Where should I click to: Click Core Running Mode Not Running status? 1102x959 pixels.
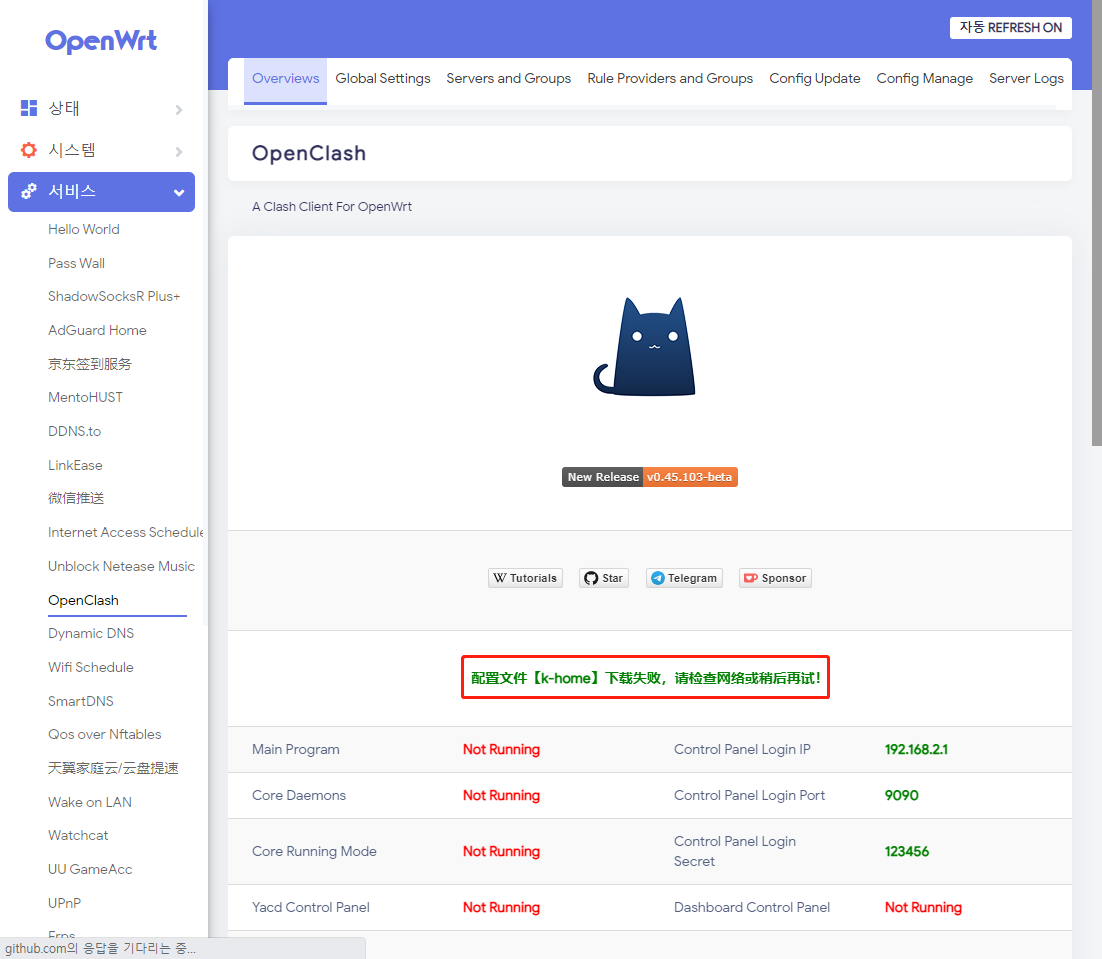tap(501, 852)
